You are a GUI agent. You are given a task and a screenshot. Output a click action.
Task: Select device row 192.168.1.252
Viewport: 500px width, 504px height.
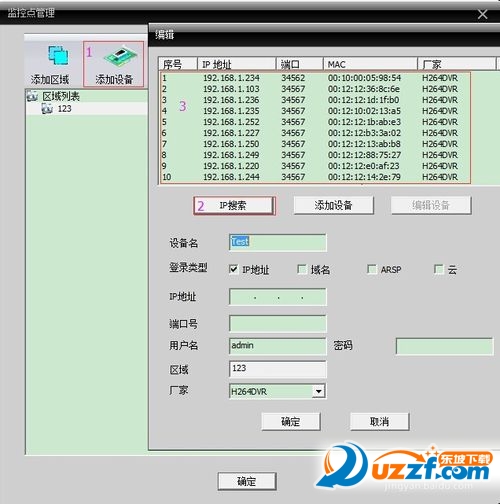(315, 122)
